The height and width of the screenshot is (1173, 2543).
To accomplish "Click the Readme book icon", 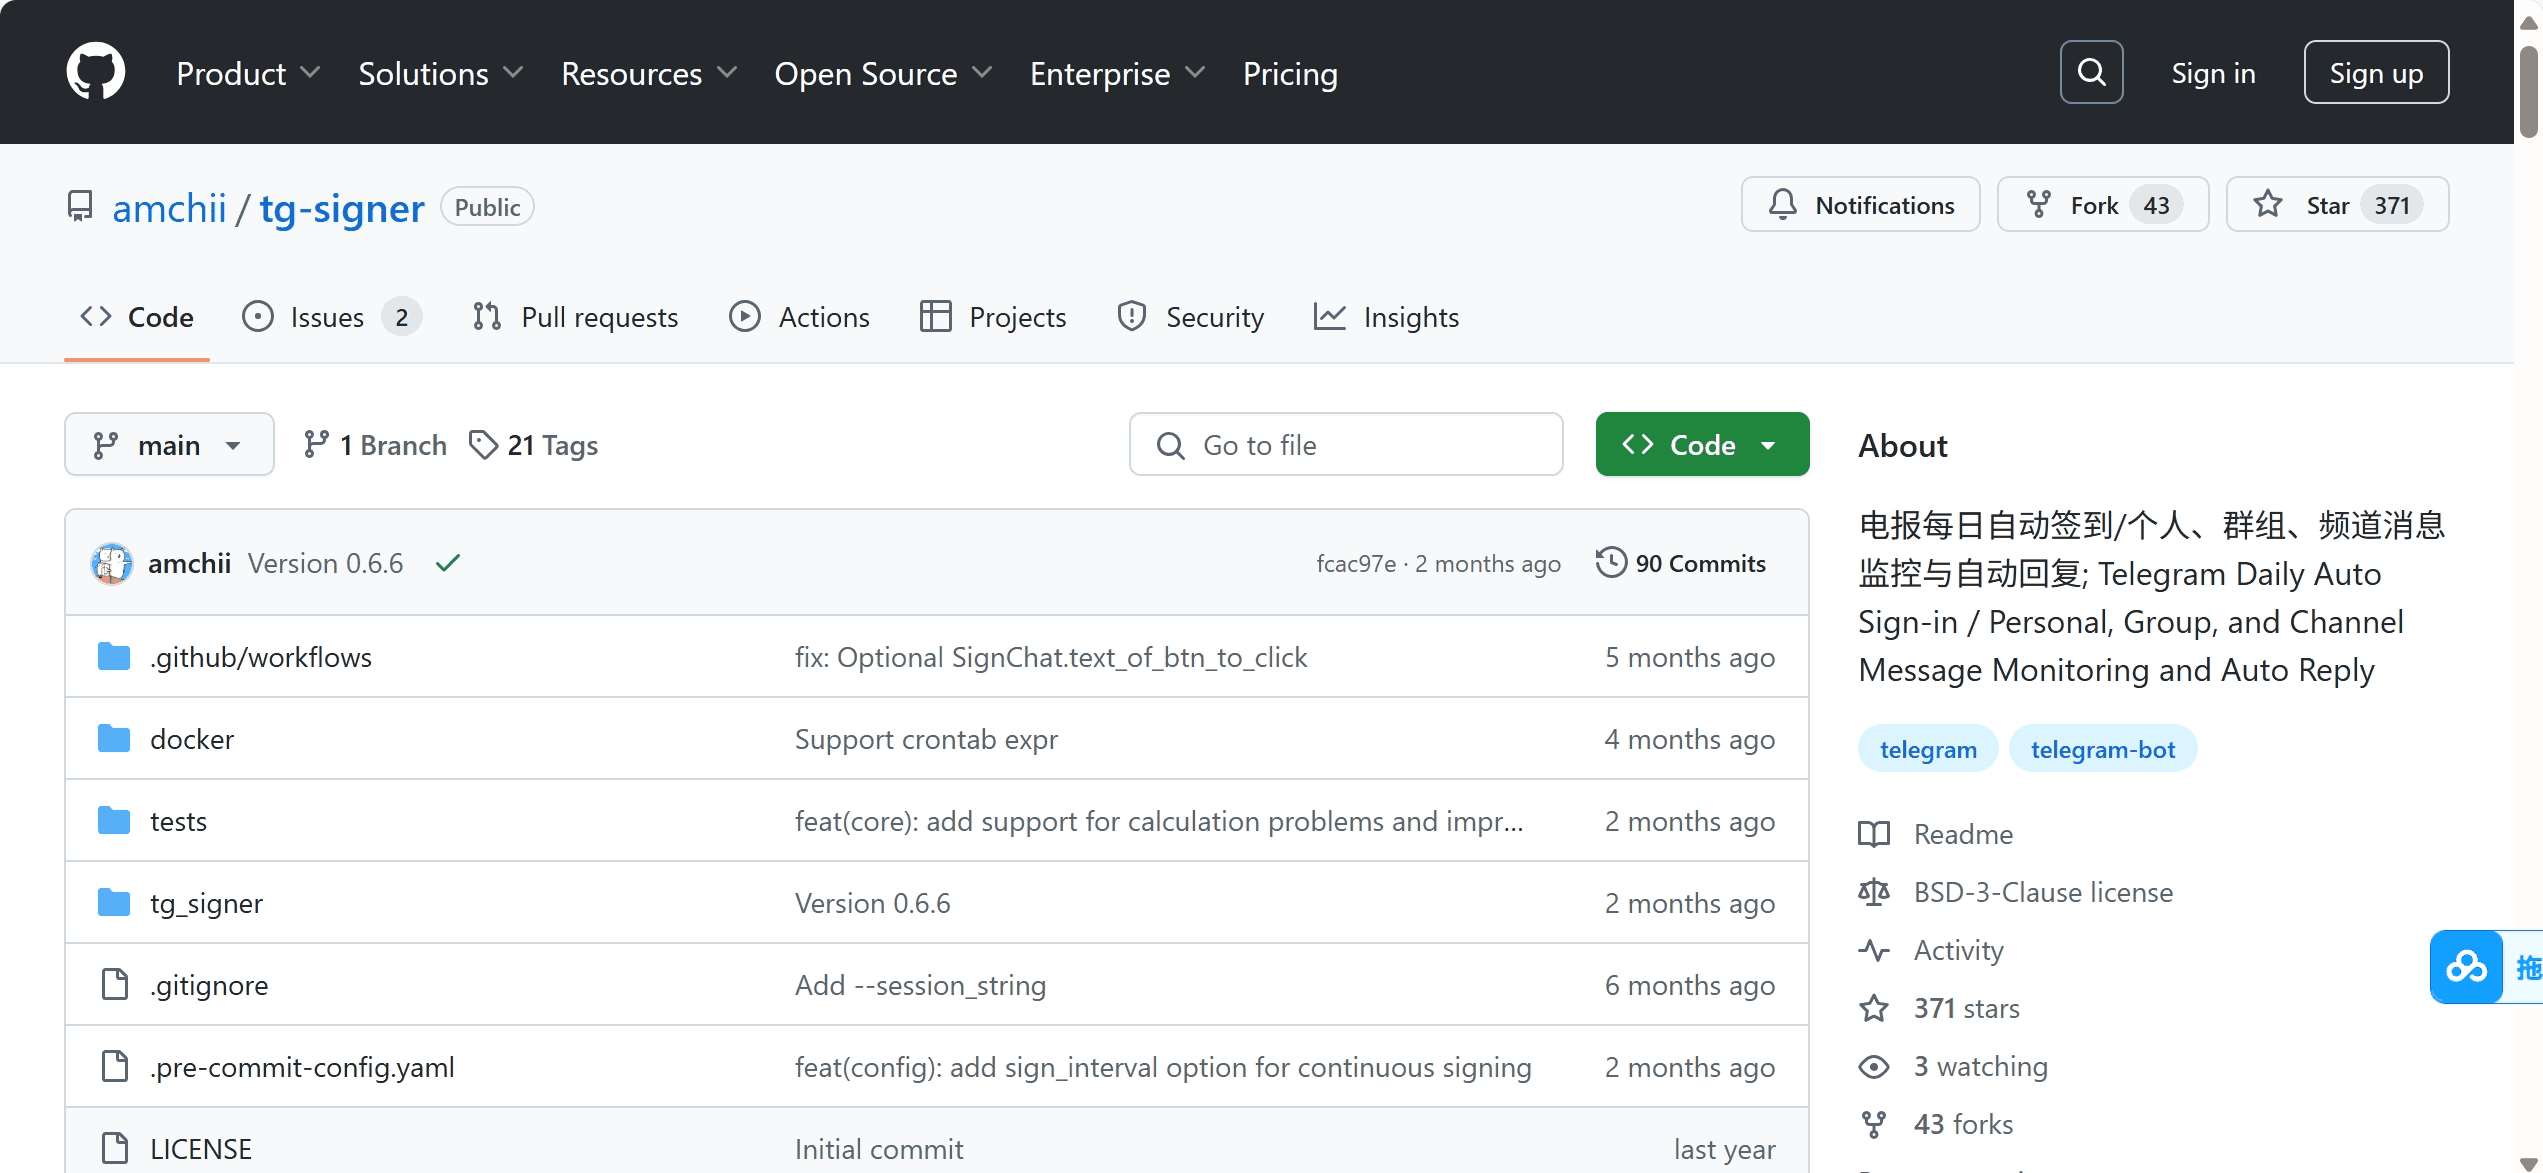I will [x=1874, y=834].
